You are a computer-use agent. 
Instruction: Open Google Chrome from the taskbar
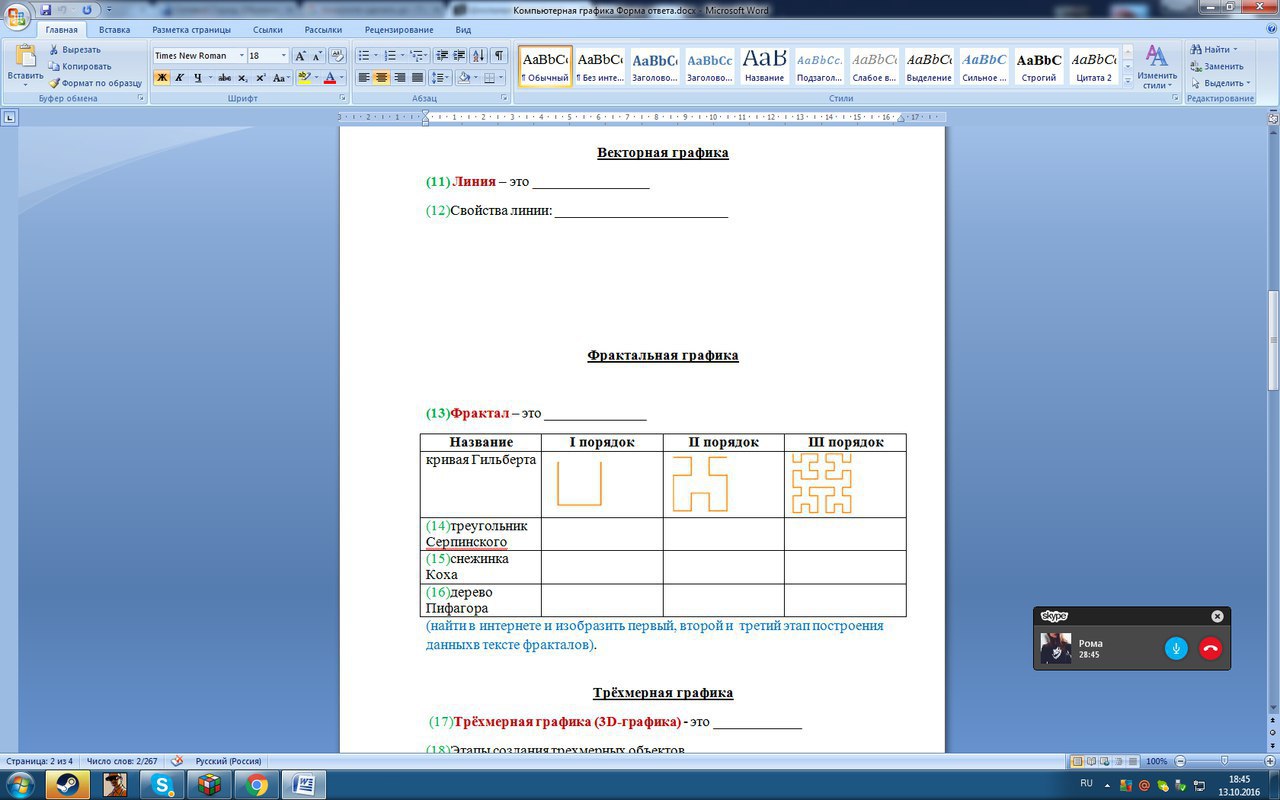click(x=257, y=784)
